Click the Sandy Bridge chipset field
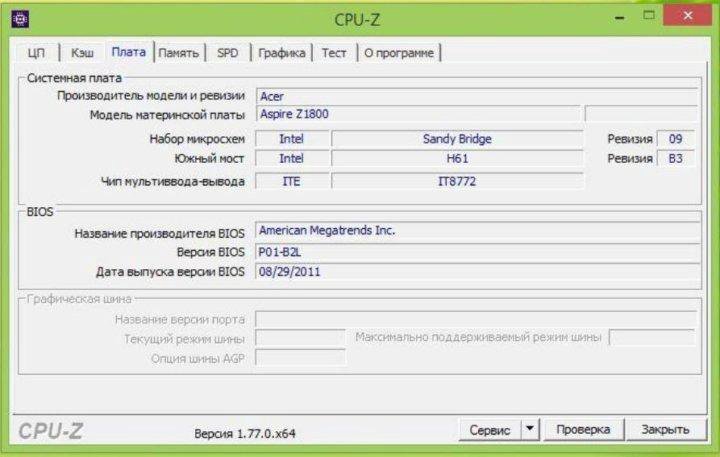 coord(457,139)
